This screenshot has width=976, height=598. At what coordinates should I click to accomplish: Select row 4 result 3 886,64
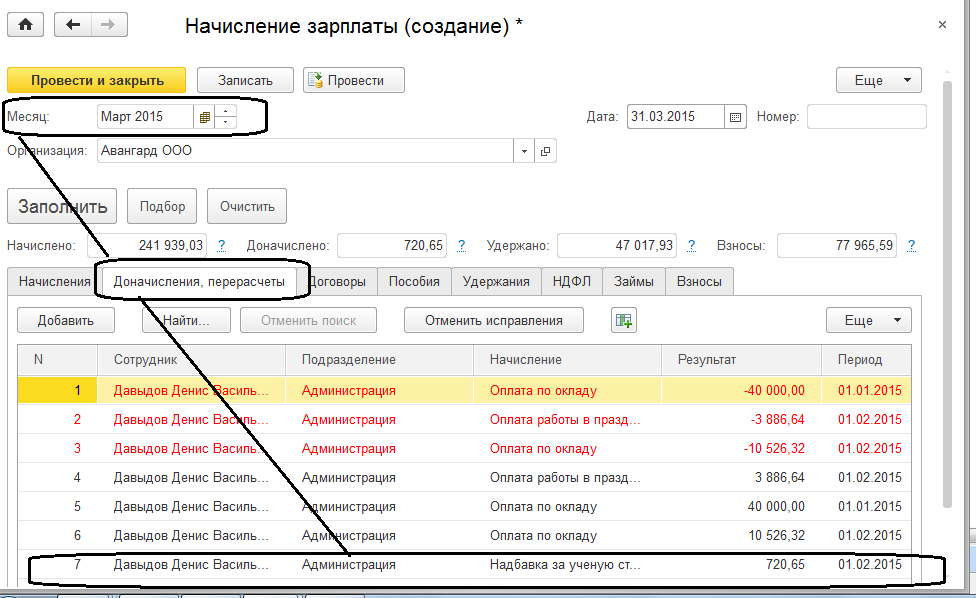pyautogui.click(x=741, y=478)
